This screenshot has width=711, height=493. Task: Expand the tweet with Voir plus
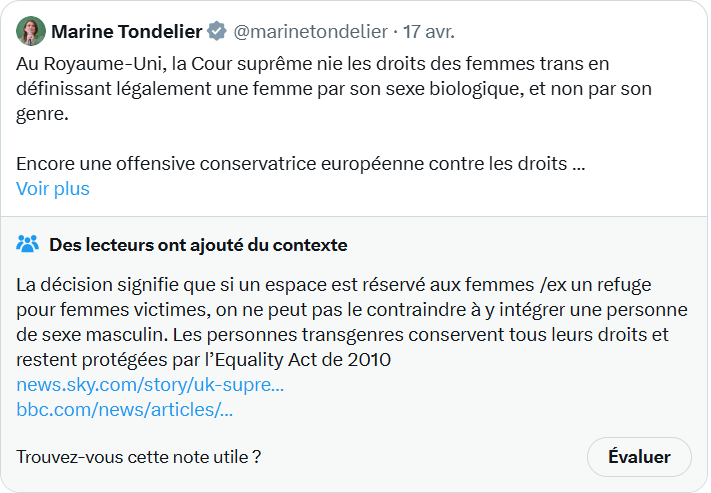pyautogui.click(x=53, y=189)
